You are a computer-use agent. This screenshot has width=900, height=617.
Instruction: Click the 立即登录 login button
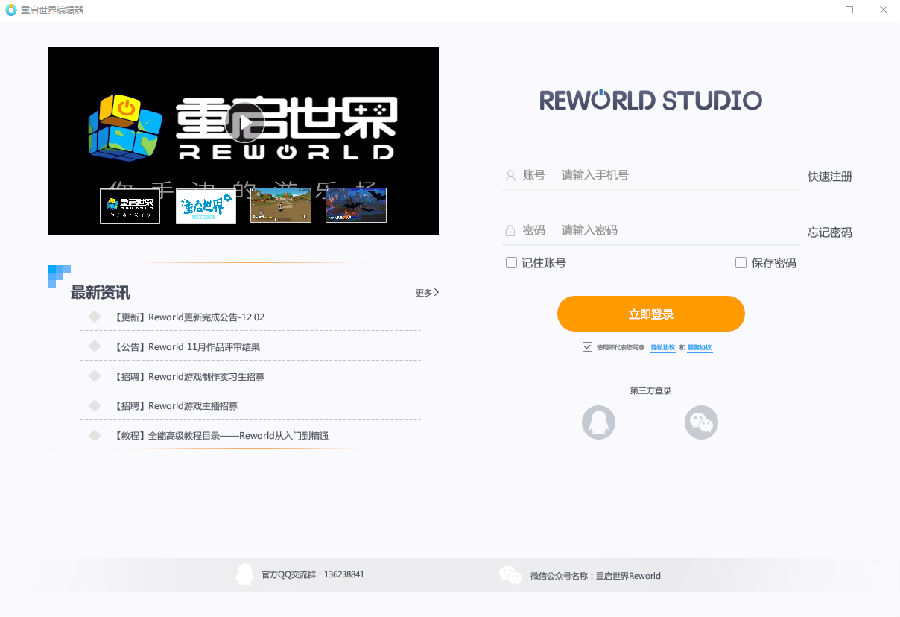coord(651,314)
